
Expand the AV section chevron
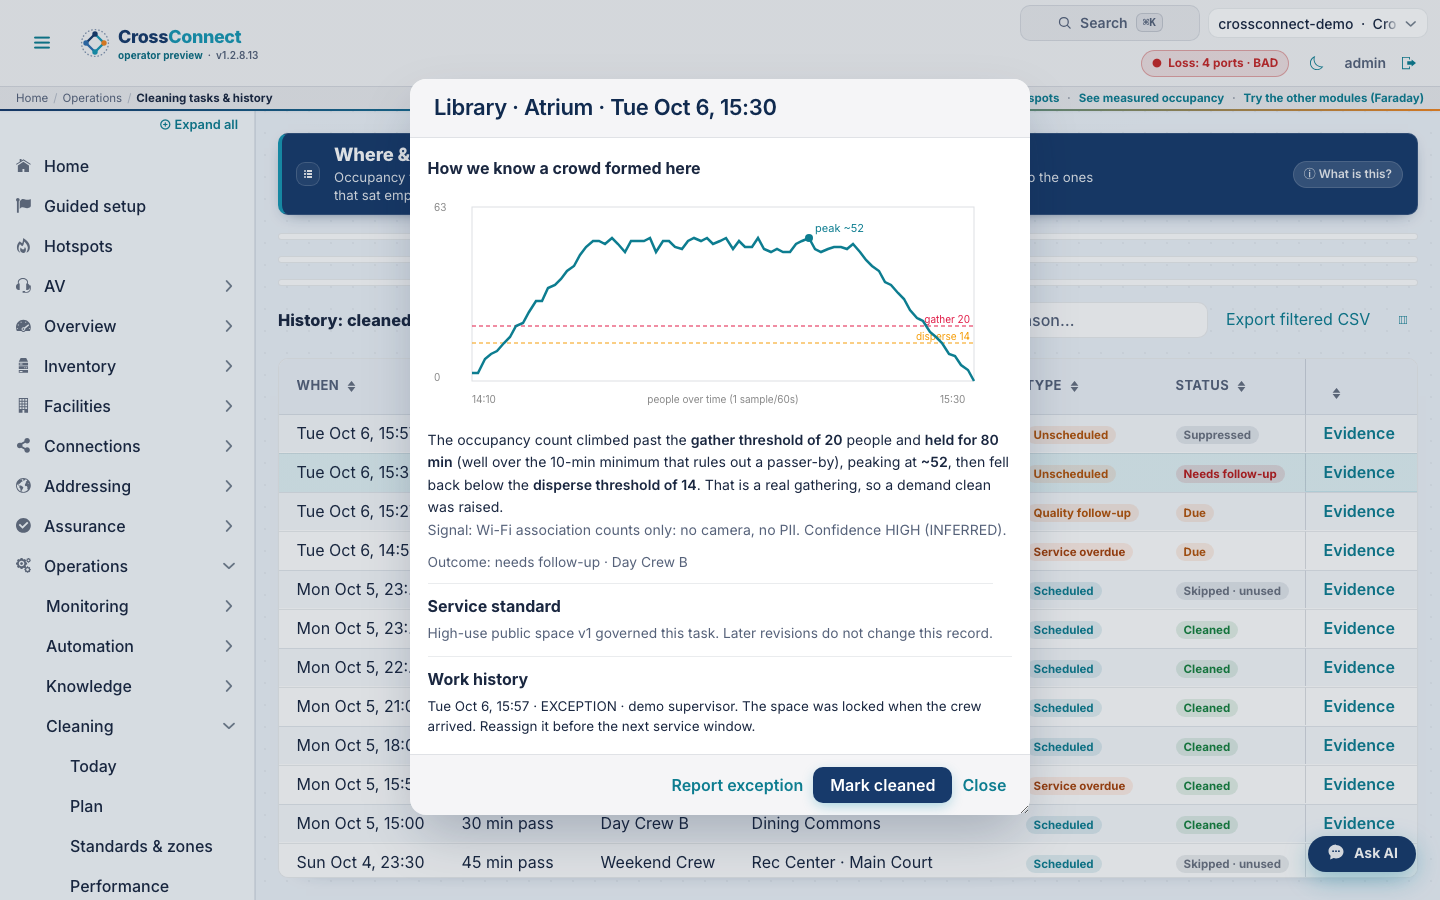pos(229,286)
